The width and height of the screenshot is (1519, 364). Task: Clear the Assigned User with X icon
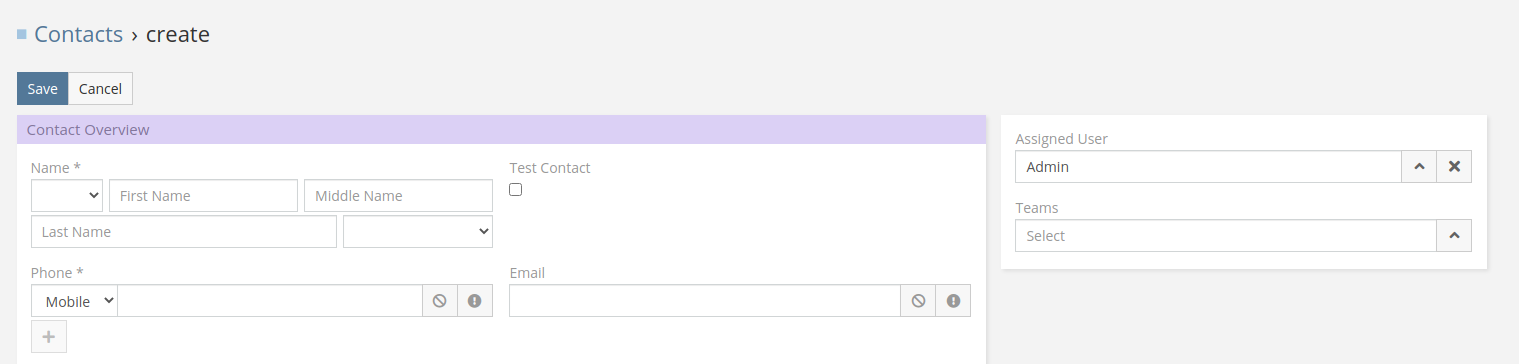tap(1454, 167)
